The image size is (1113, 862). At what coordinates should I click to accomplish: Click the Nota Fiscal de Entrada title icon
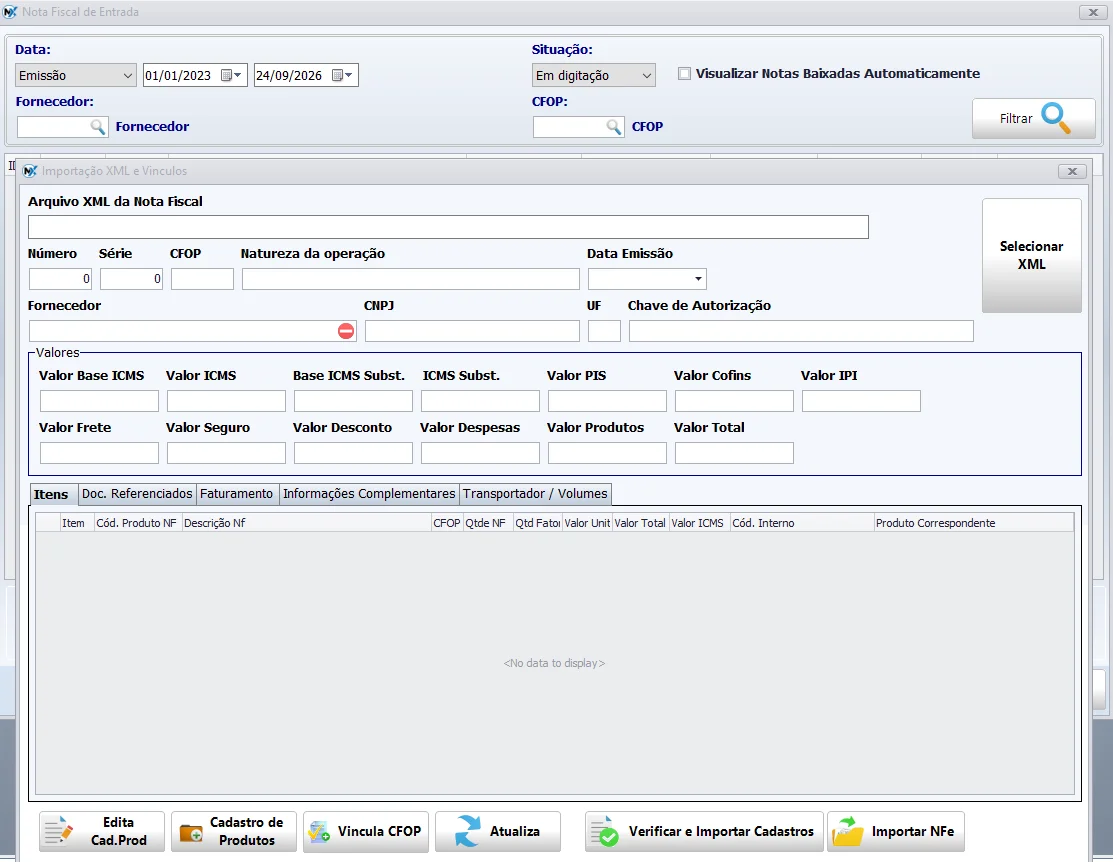pyautogui.click(x=10, y=12)
